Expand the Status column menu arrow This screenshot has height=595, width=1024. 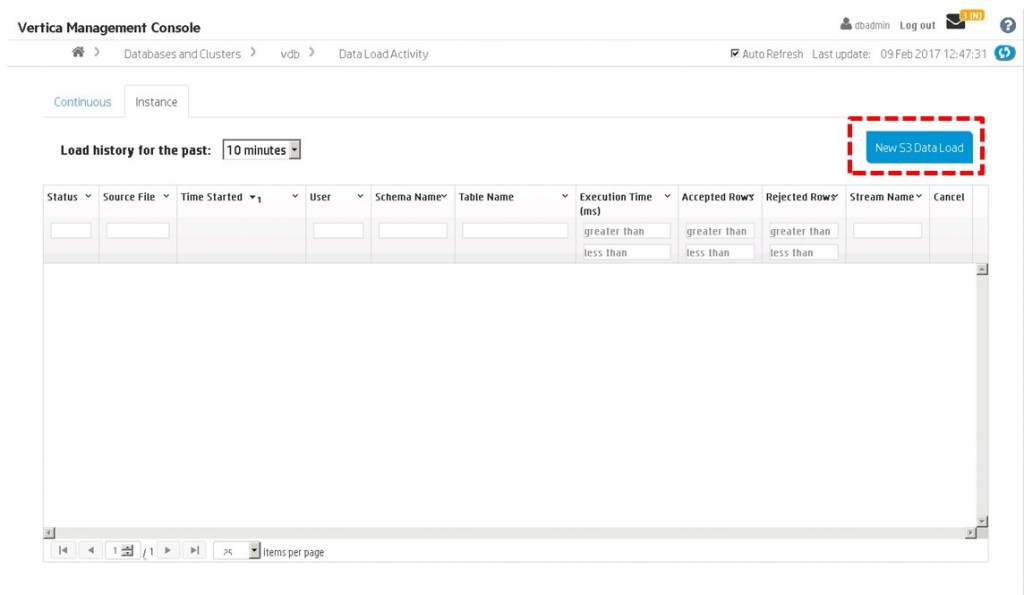click(x=88, y=197)
